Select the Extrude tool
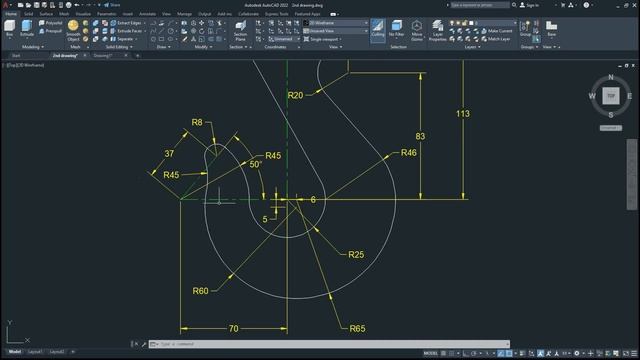The width and height of the screenshot is (640, 360). coord(27,29)
